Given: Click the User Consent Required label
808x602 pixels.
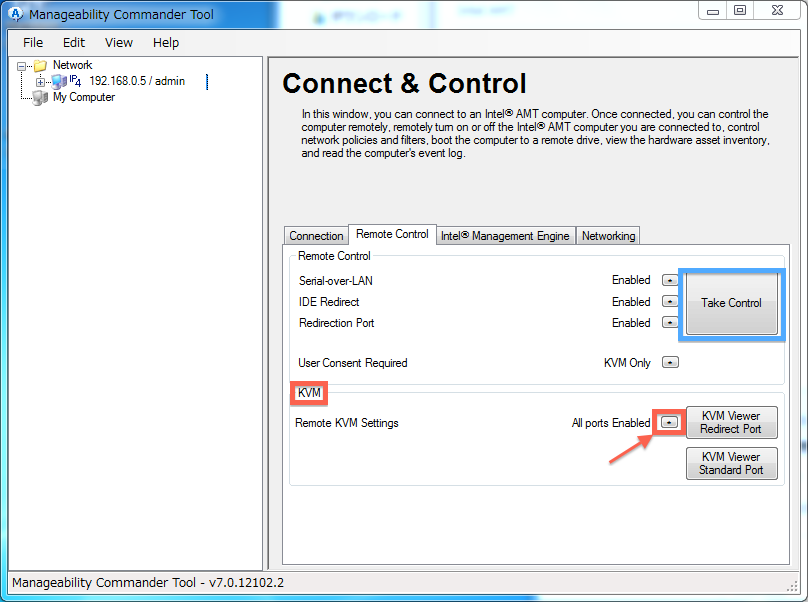Looking at the screenshot, I should click(353, 363).
